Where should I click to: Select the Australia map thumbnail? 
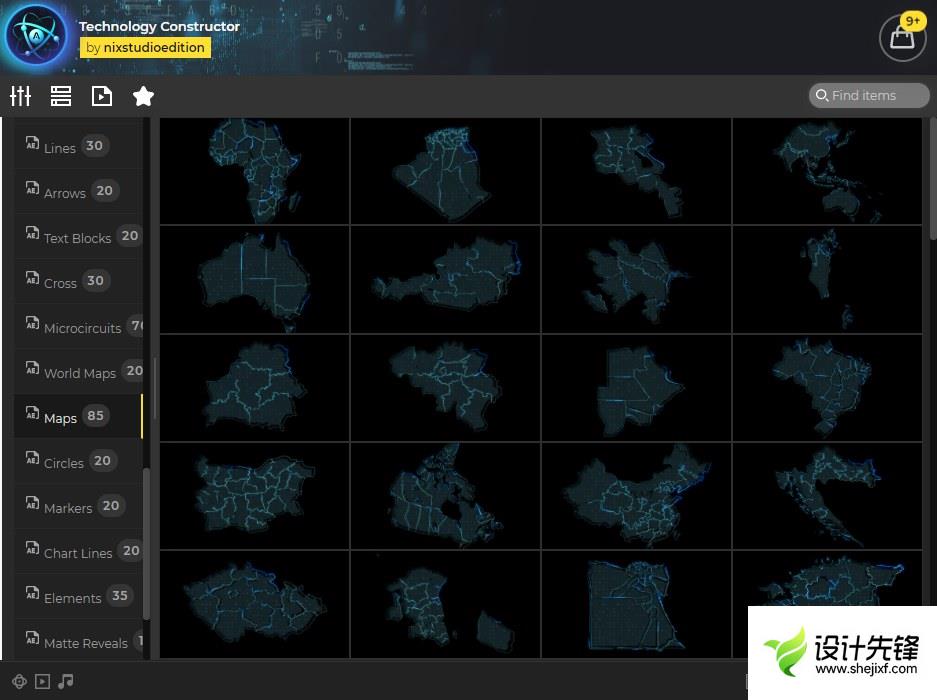(254, 279)
